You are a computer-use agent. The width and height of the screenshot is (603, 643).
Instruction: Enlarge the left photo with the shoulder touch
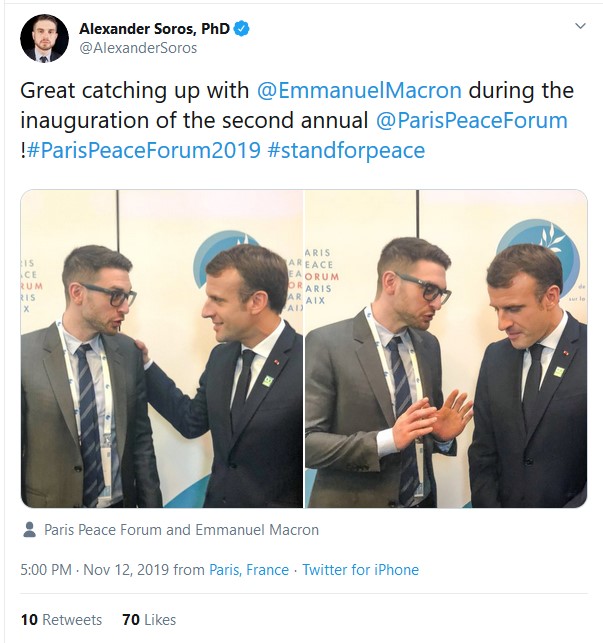[x=162, y=349]
